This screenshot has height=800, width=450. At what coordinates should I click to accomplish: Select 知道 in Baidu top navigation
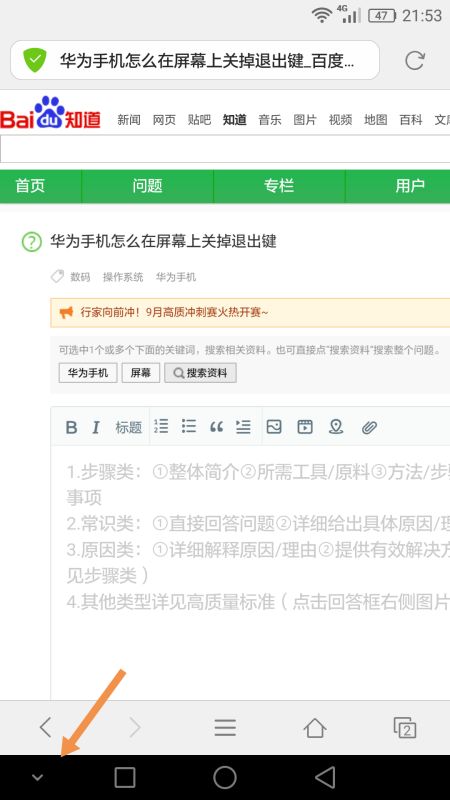click(x=235, y=120)
